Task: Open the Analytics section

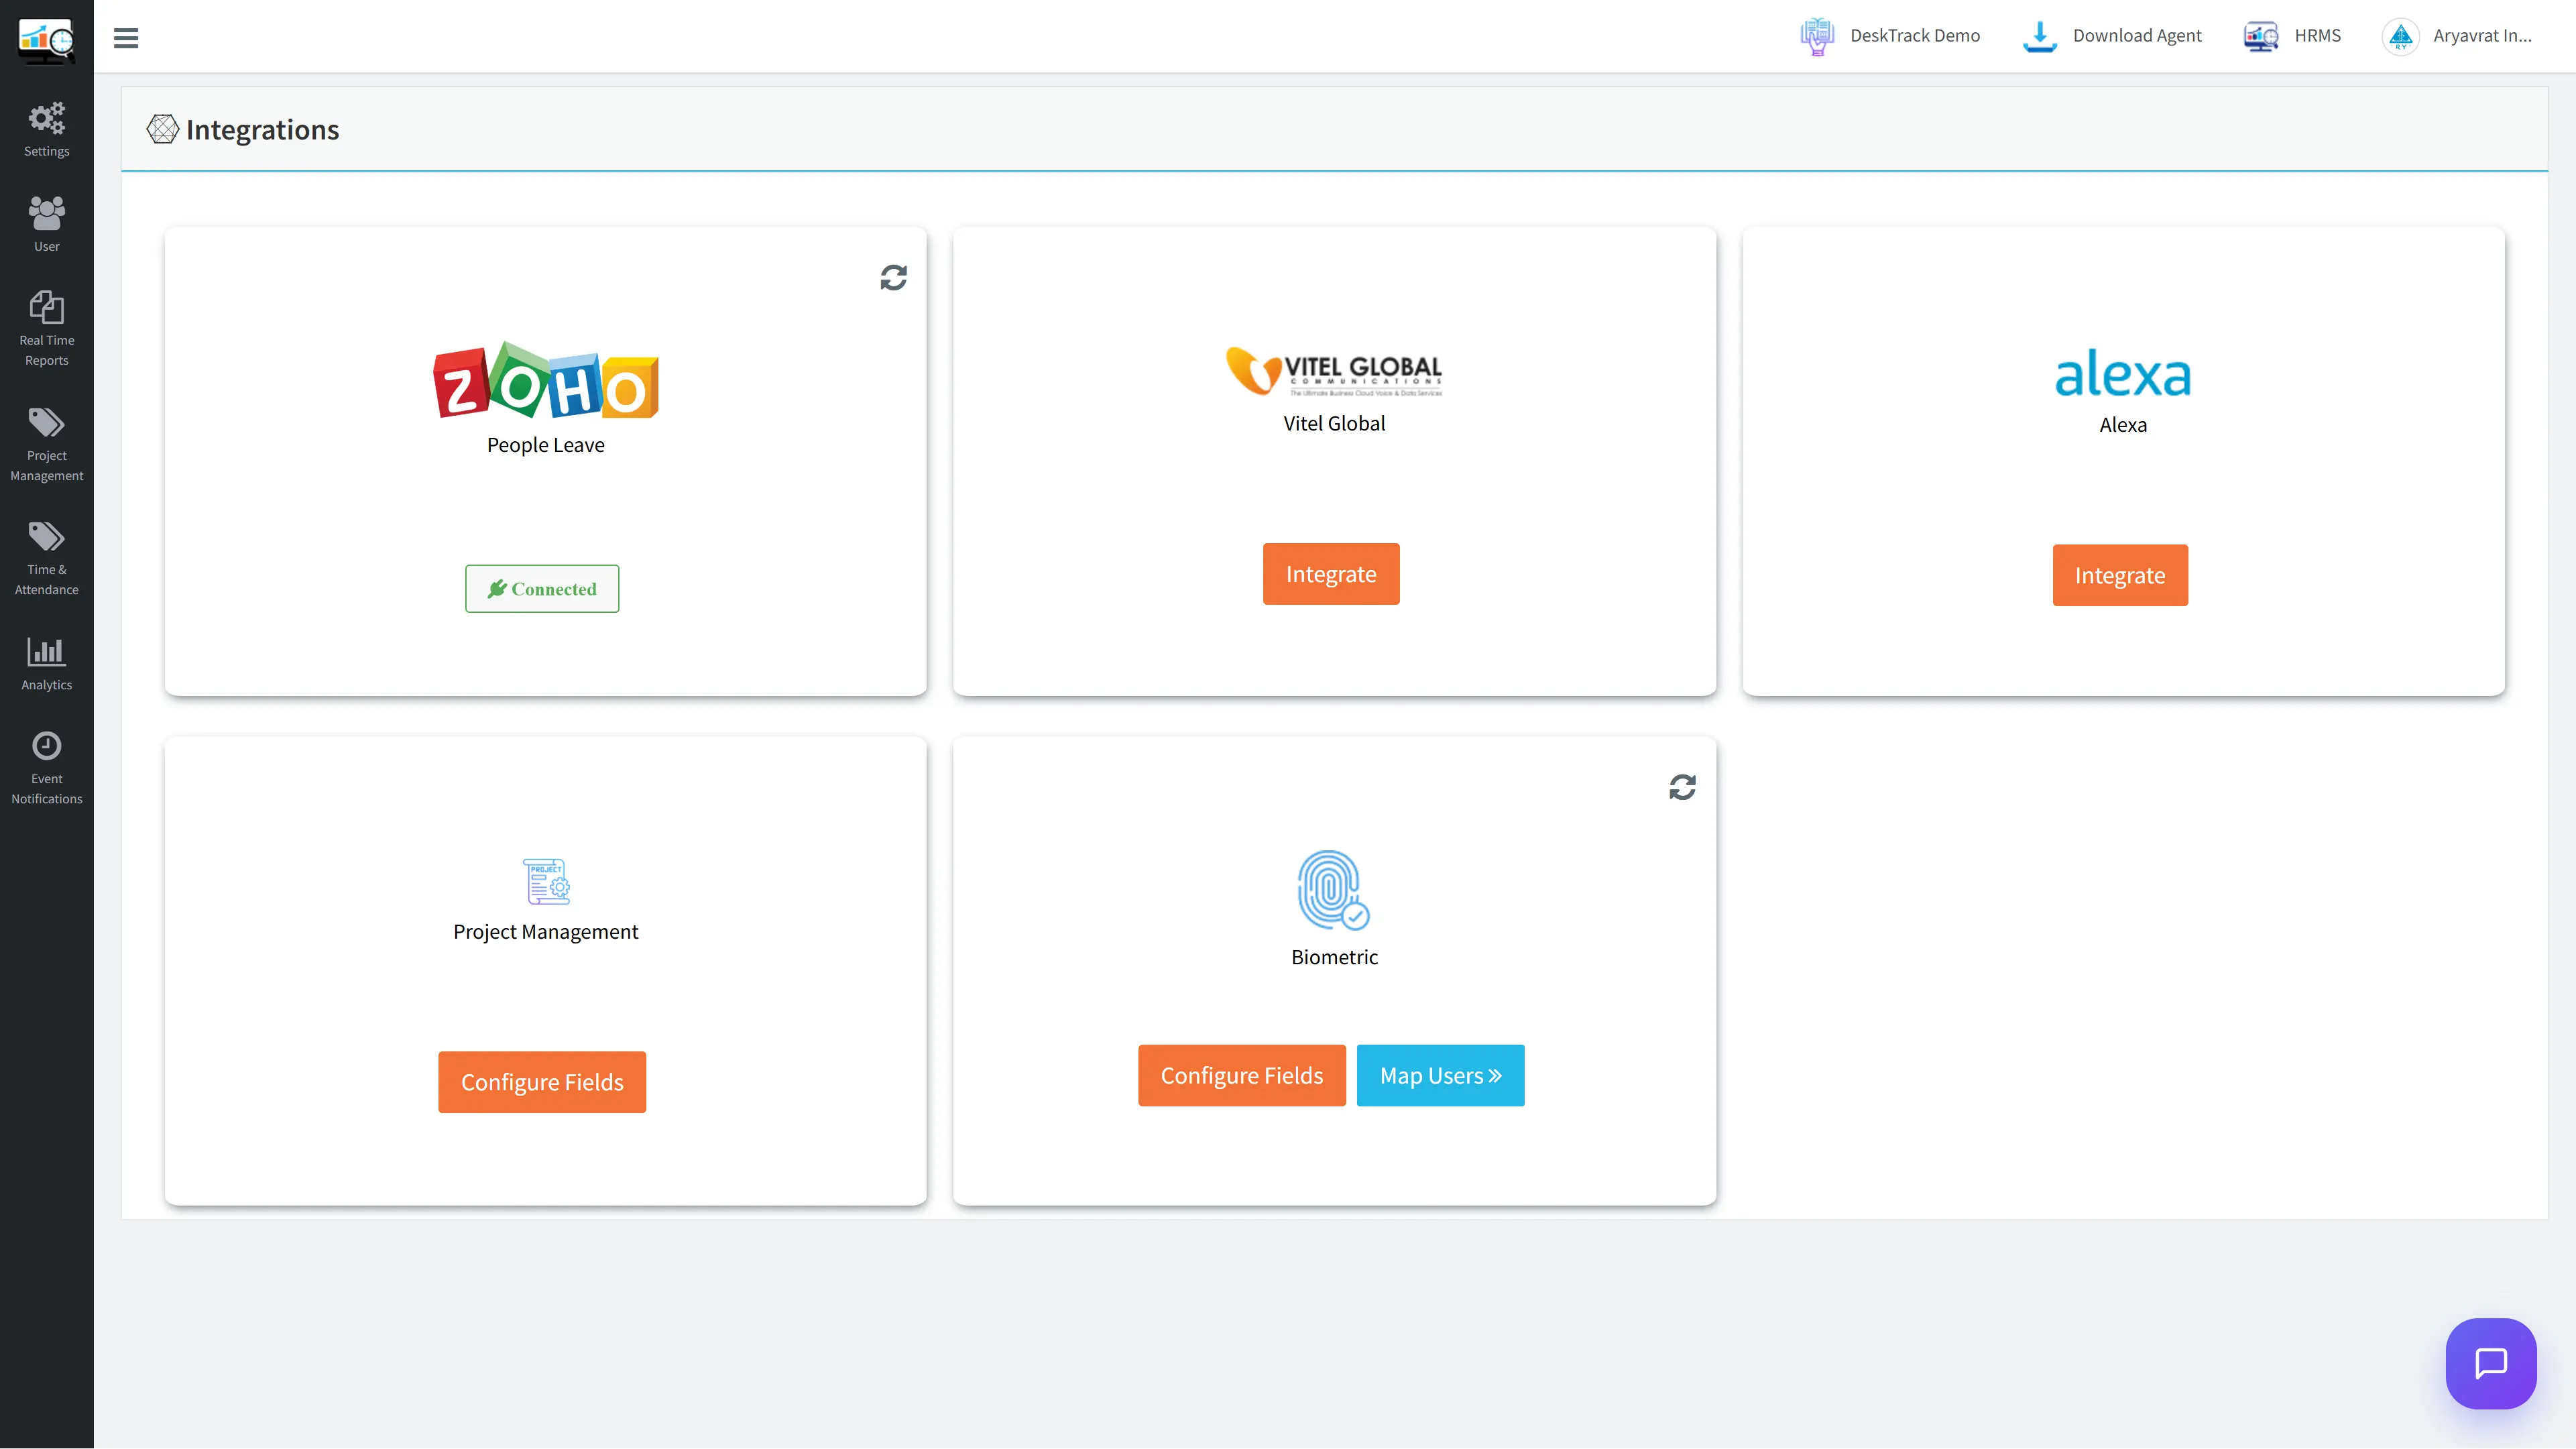Action: coord(46,662)
